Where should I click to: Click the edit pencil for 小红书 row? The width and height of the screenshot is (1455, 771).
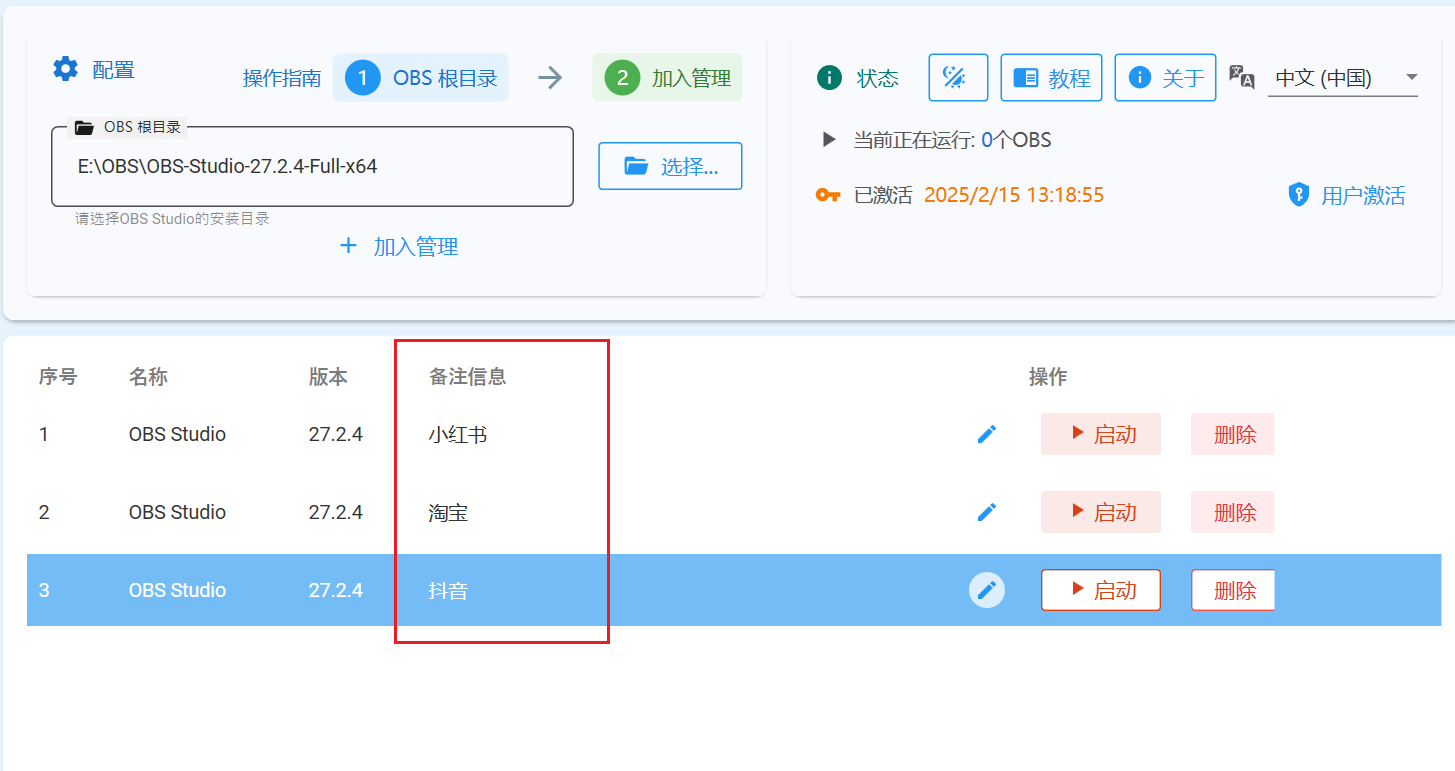click(x=987, y=434)
